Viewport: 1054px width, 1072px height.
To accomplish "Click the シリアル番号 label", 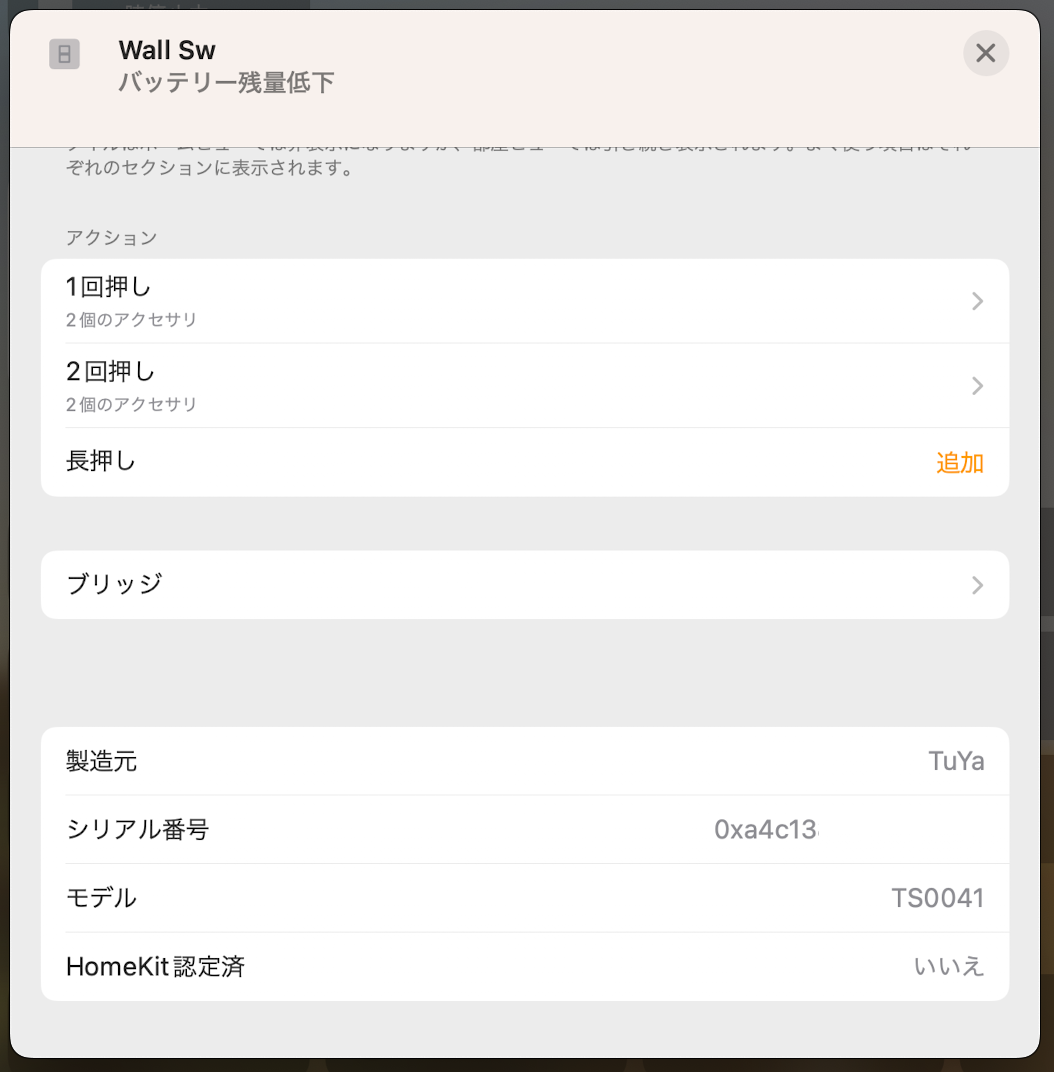I will [x=137, y=830].
